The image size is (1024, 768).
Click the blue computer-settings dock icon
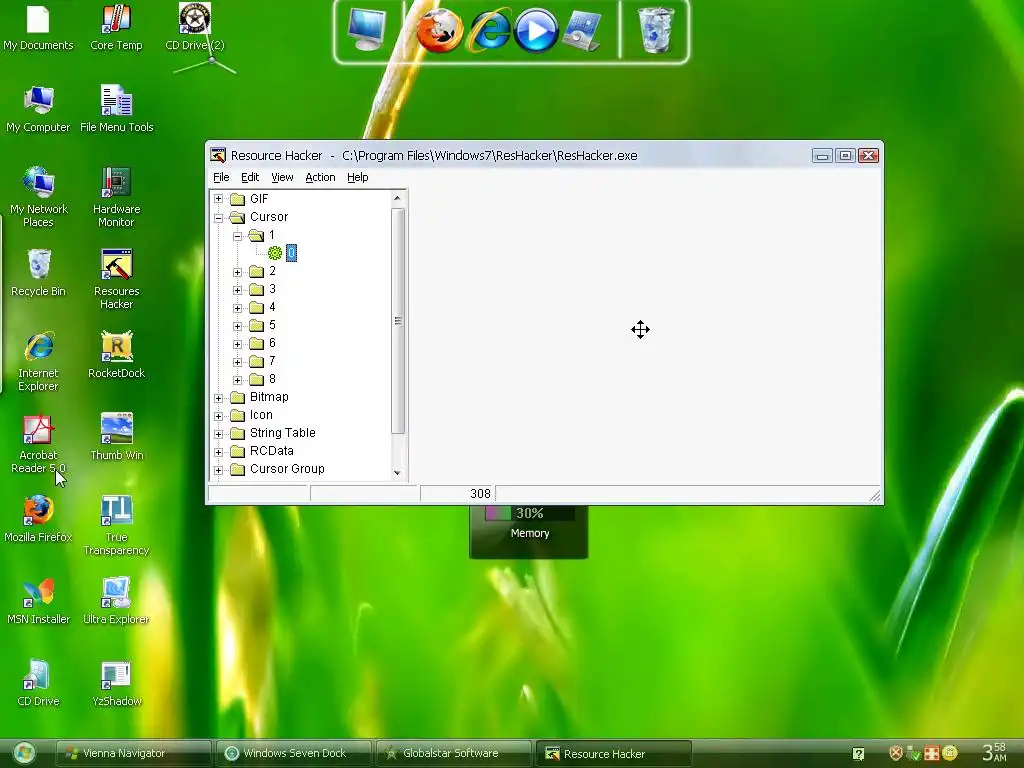[583, 31]
